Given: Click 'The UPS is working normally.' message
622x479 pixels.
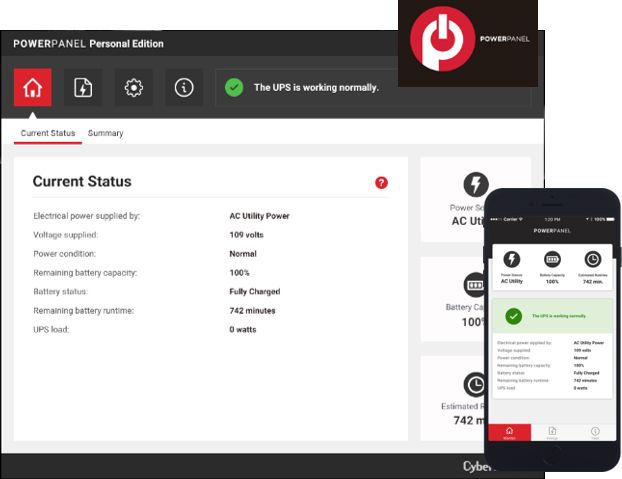Looking at the screenshot, I should tap(316, 88).
